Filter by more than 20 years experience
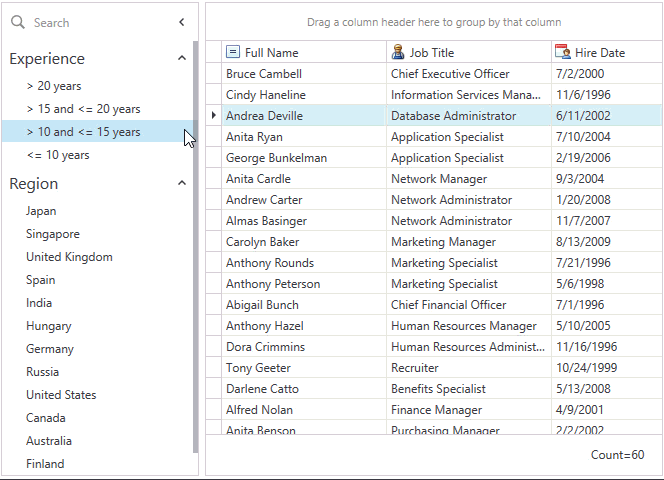This screenshot has width=664, height=480. point(54,86)
